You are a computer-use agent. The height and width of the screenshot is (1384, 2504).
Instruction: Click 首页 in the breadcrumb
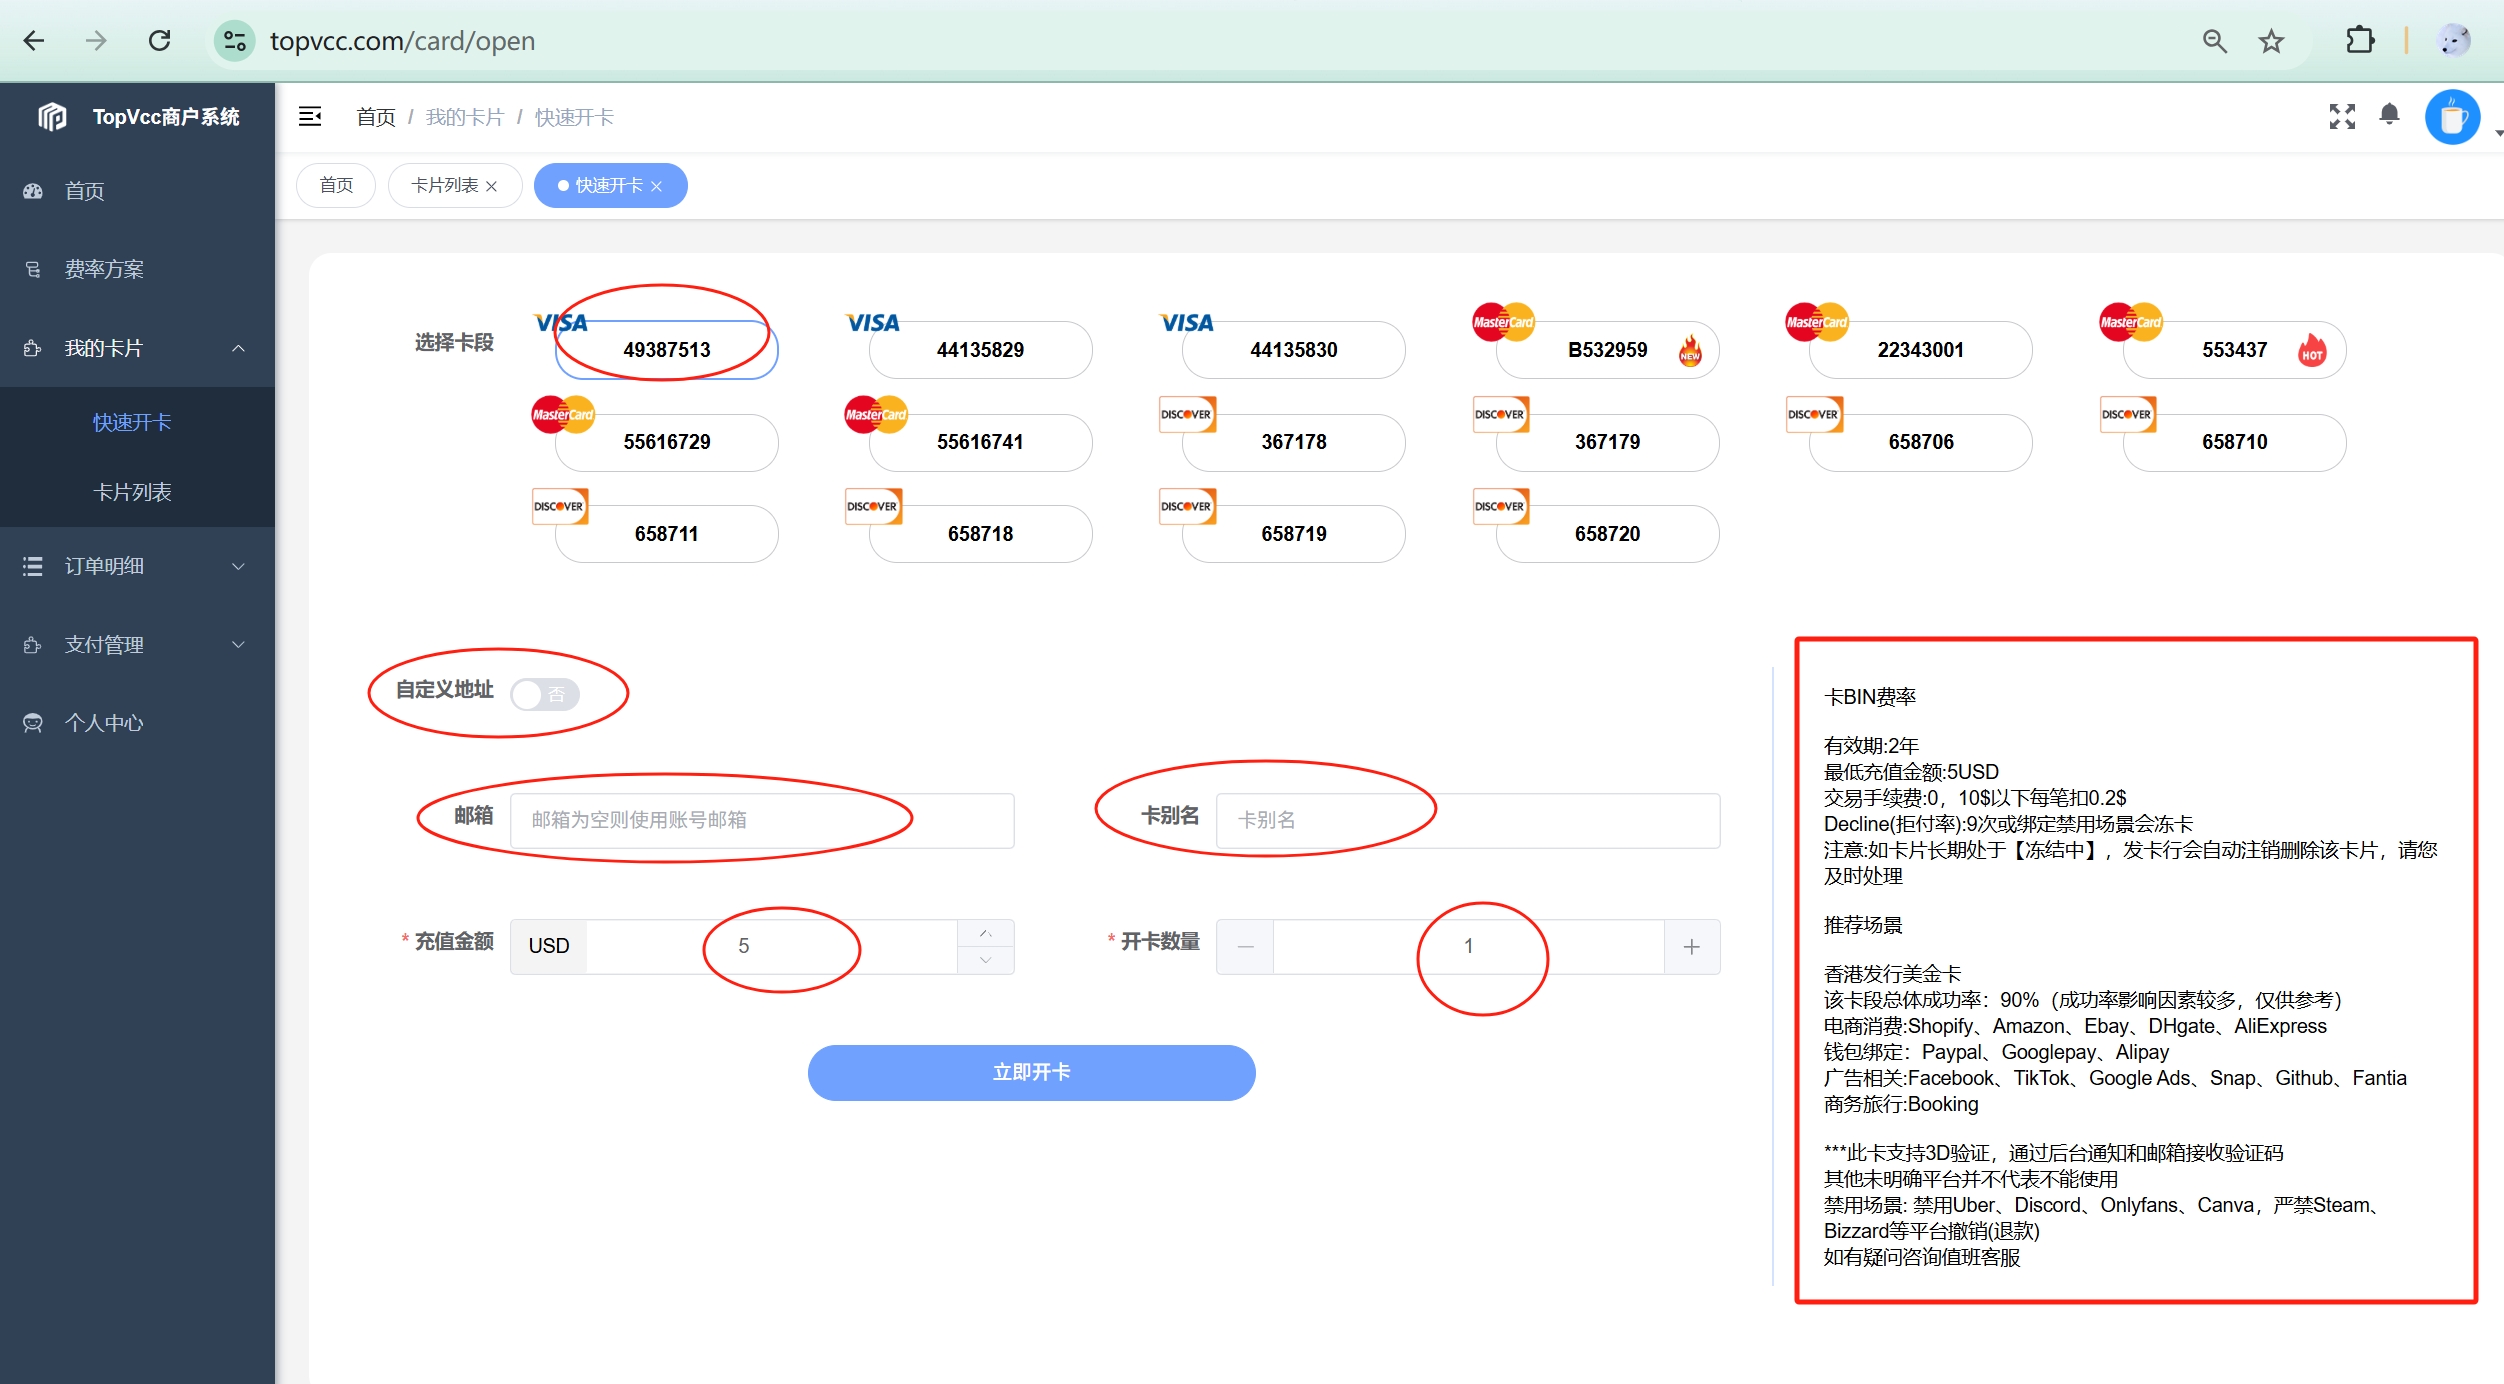click(x=376, y=117)
